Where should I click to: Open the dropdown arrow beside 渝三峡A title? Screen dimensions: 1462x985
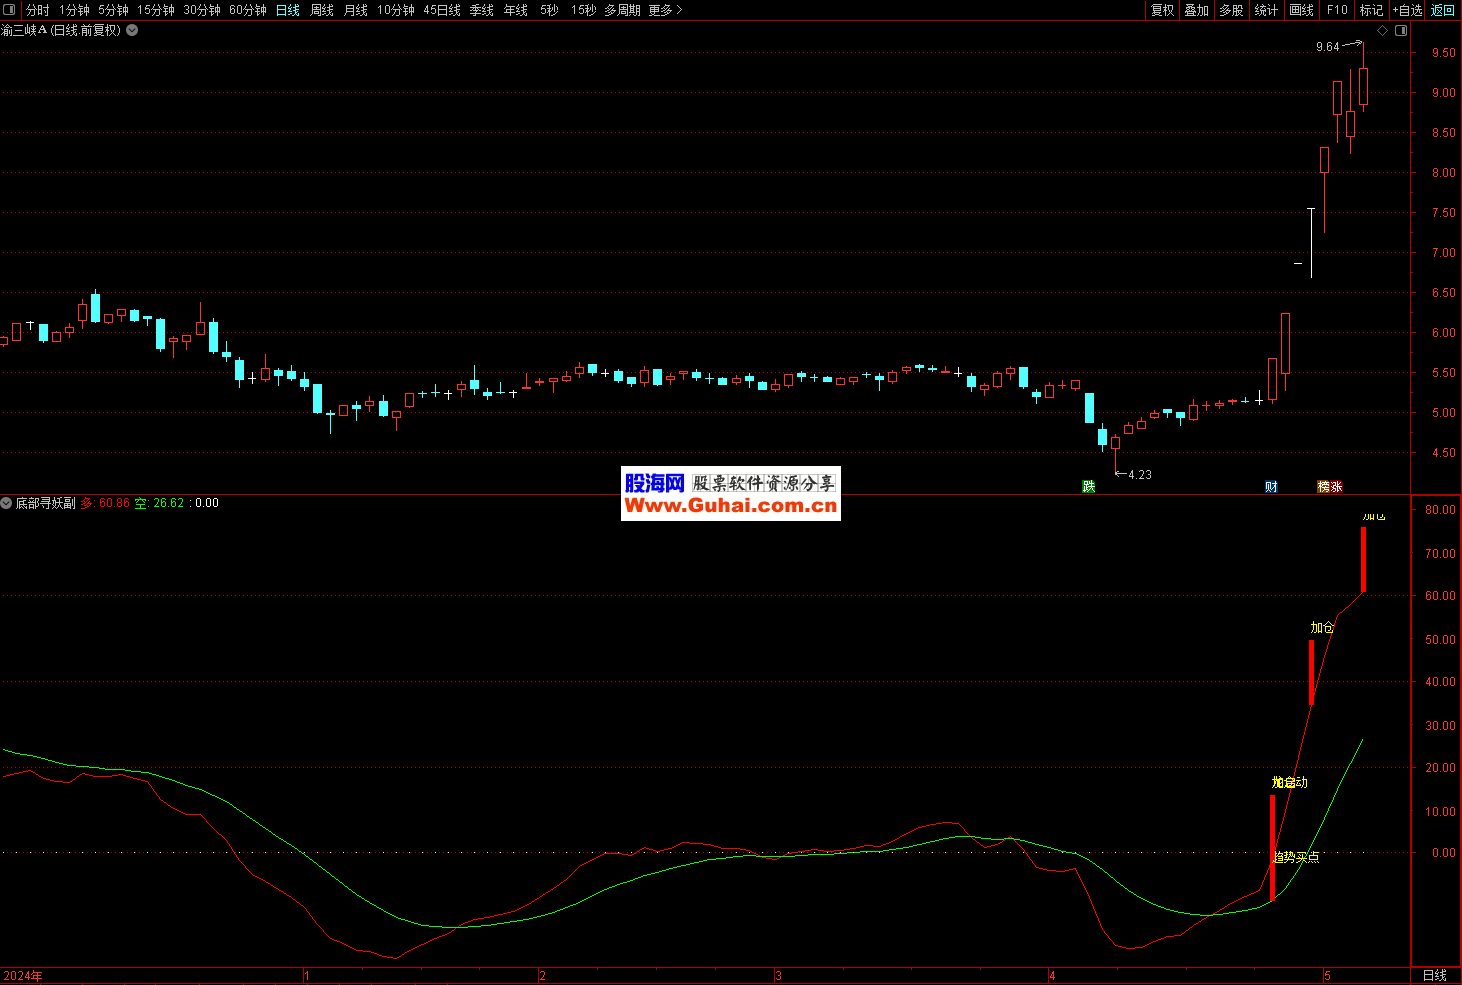click(132, 30)
